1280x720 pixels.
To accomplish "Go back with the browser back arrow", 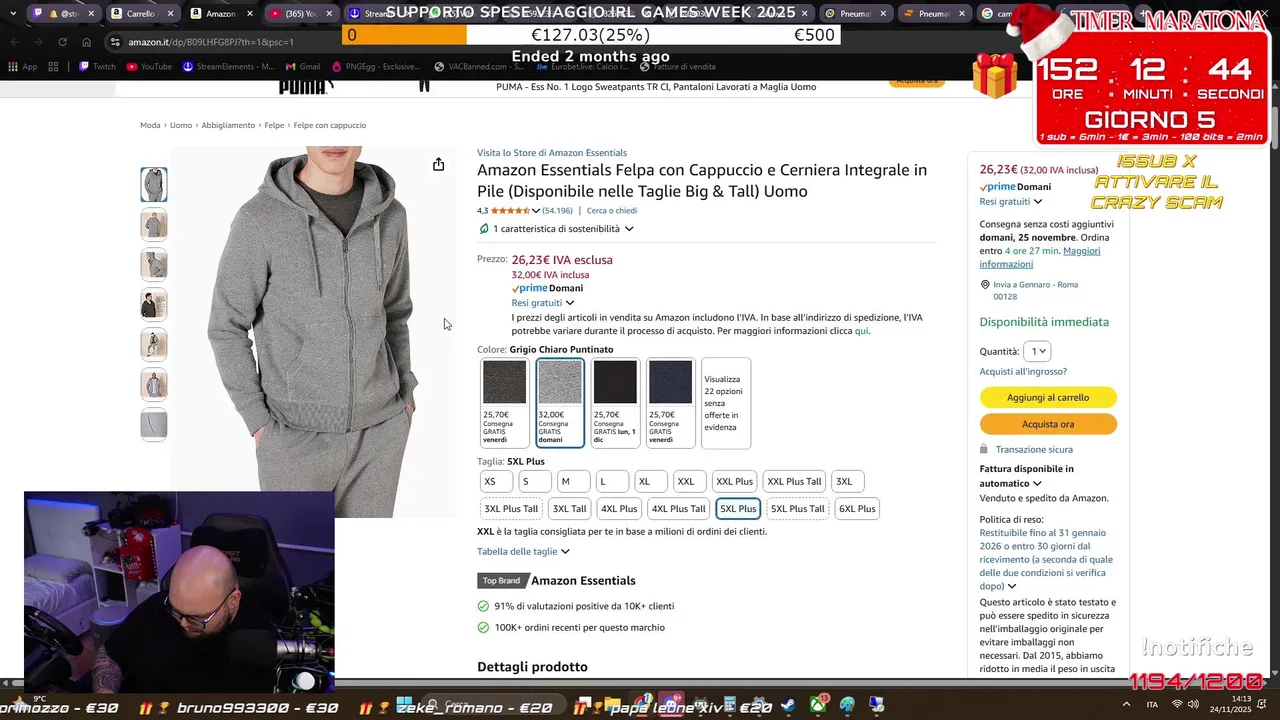I will (13, 42).
